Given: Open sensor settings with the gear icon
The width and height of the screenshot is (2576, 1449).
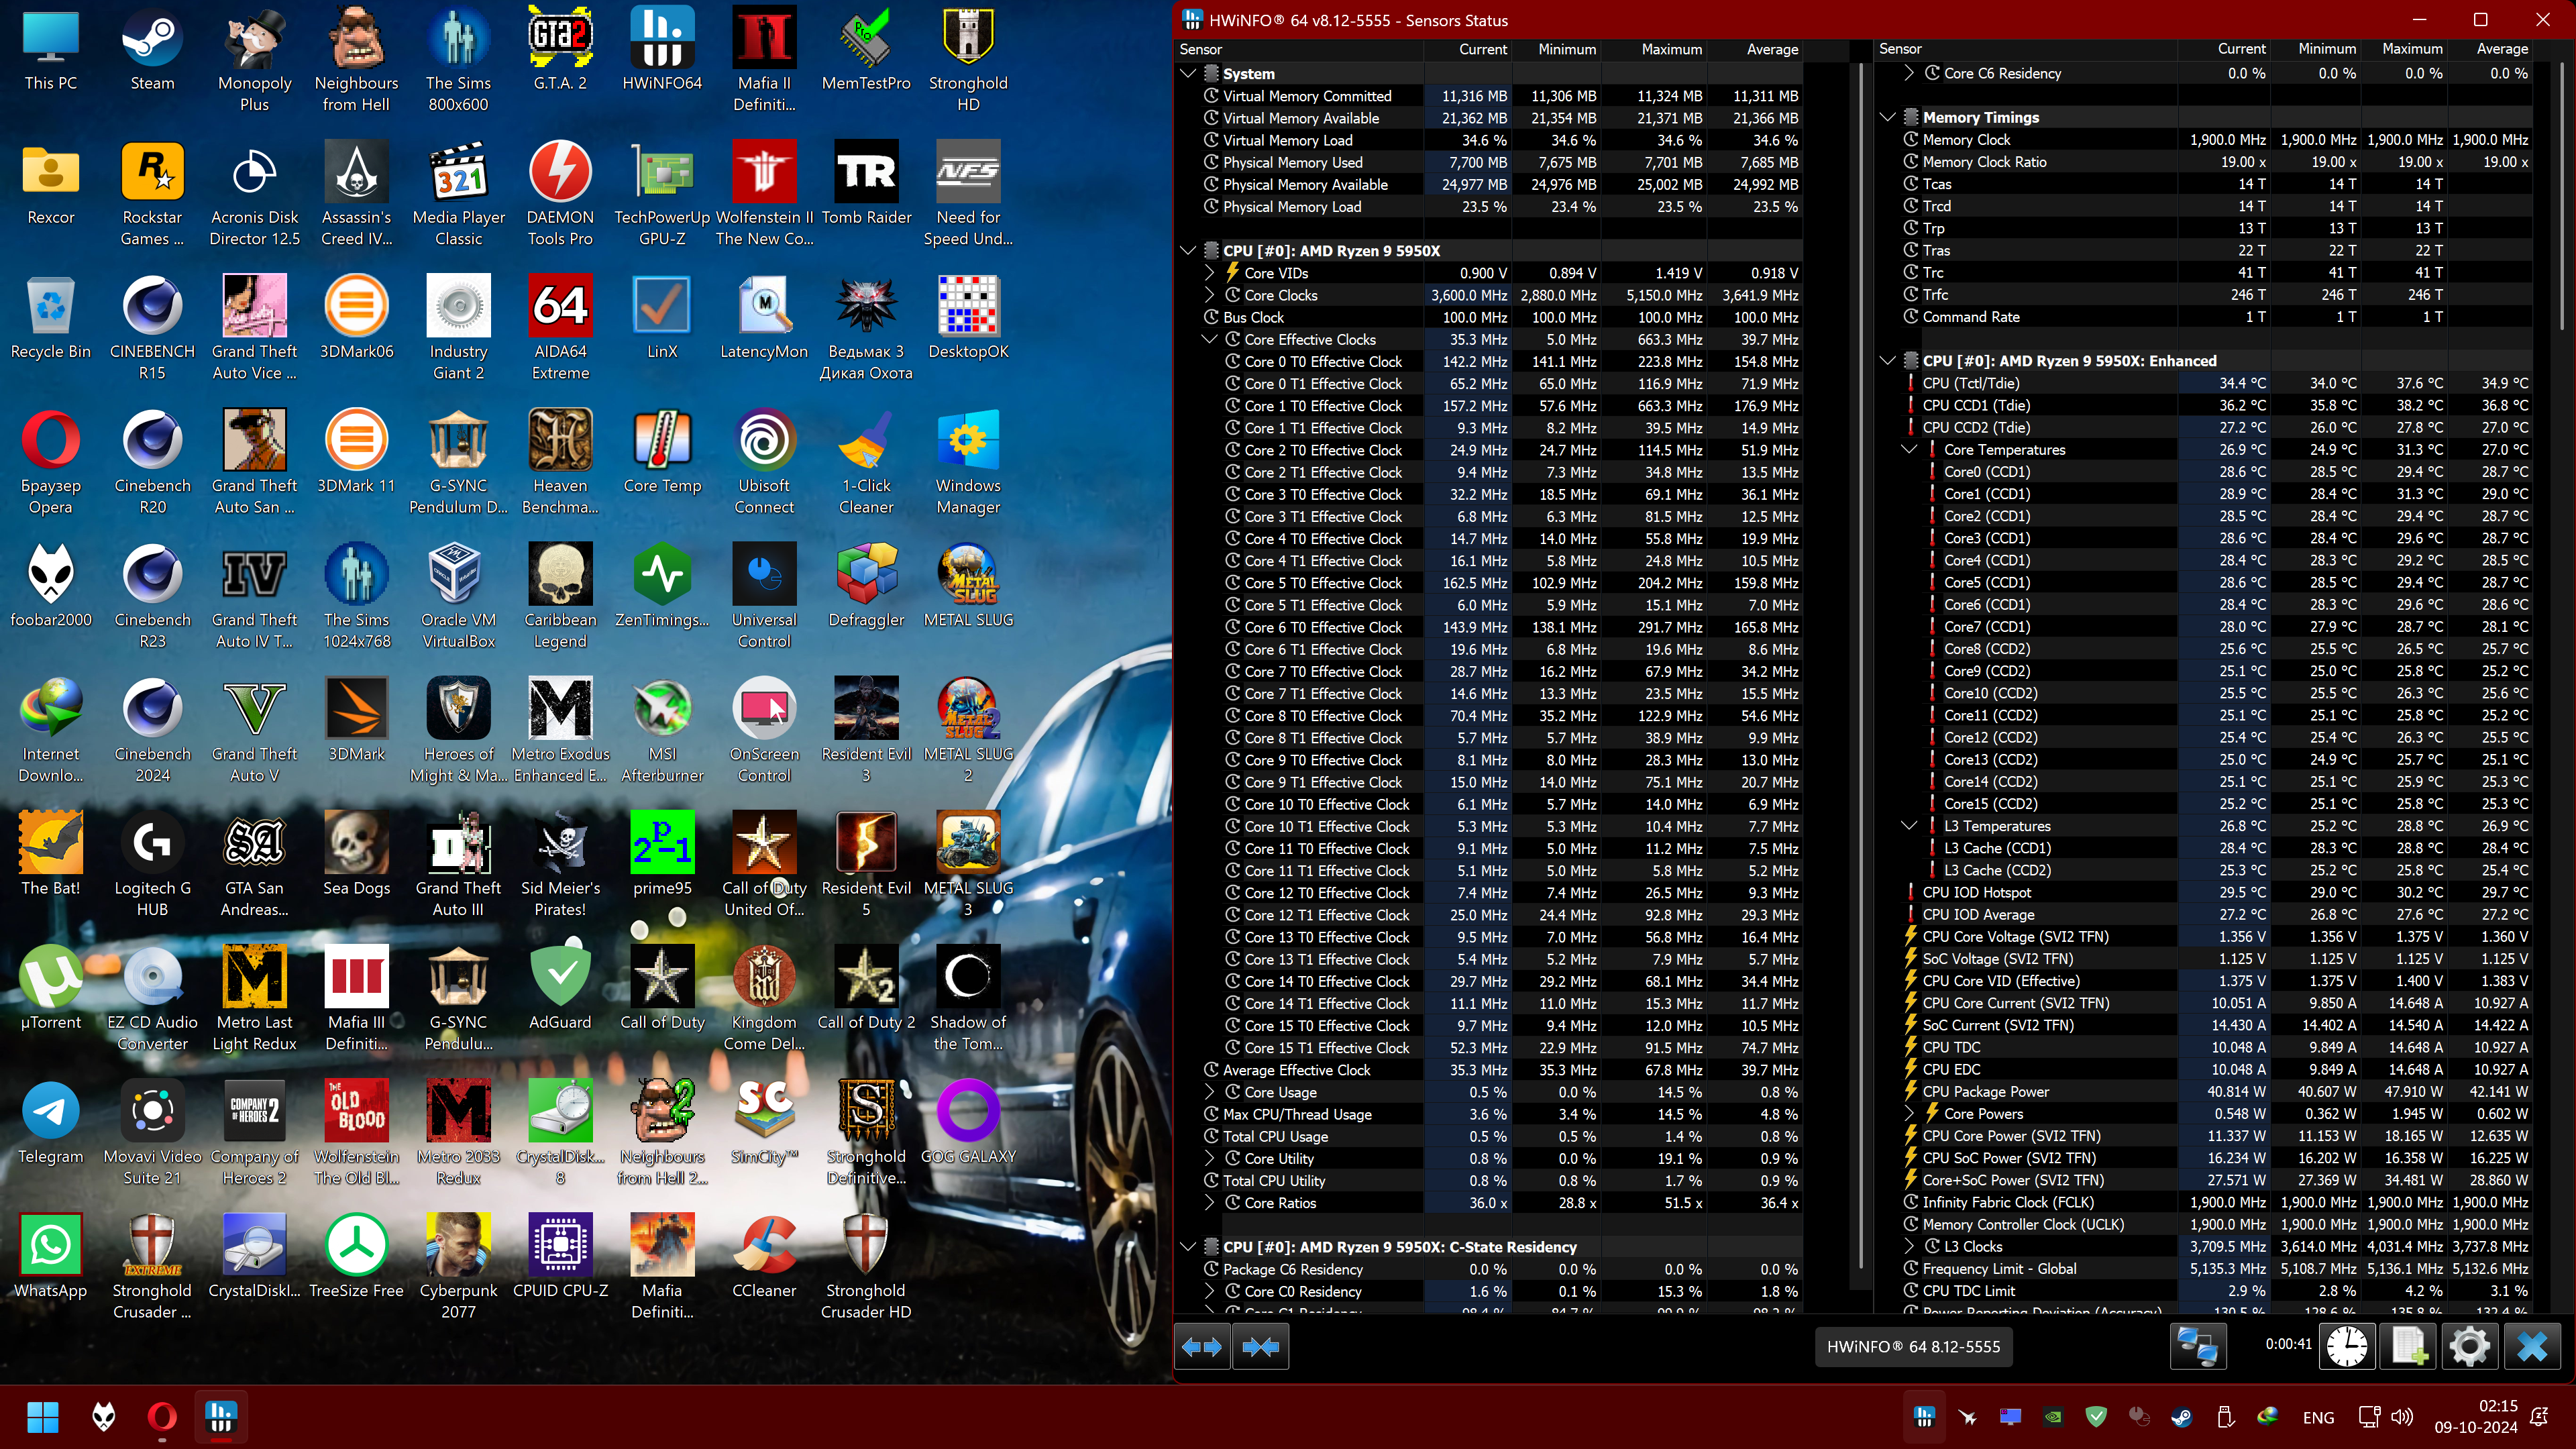Looking at the screenshot, I should (2469, 1346).
